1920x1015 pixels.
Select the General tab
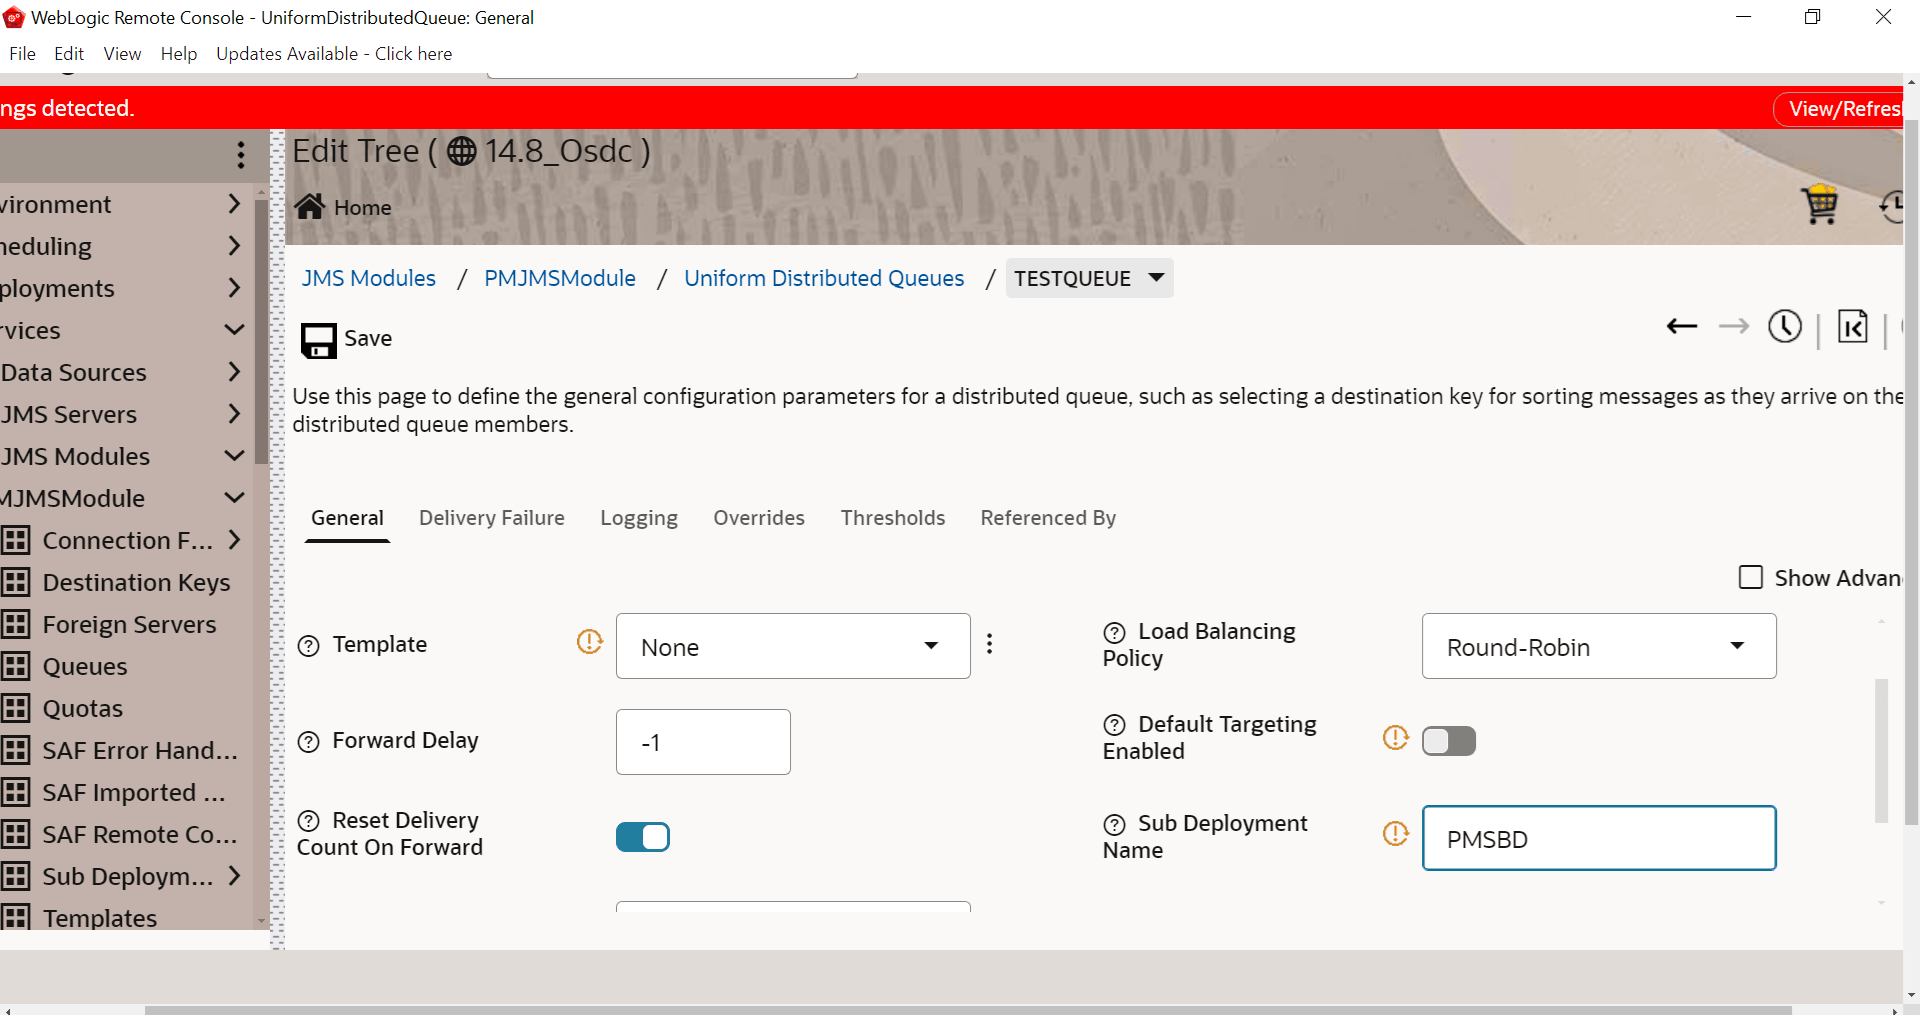pyautogui.click(x=347, y=518)
